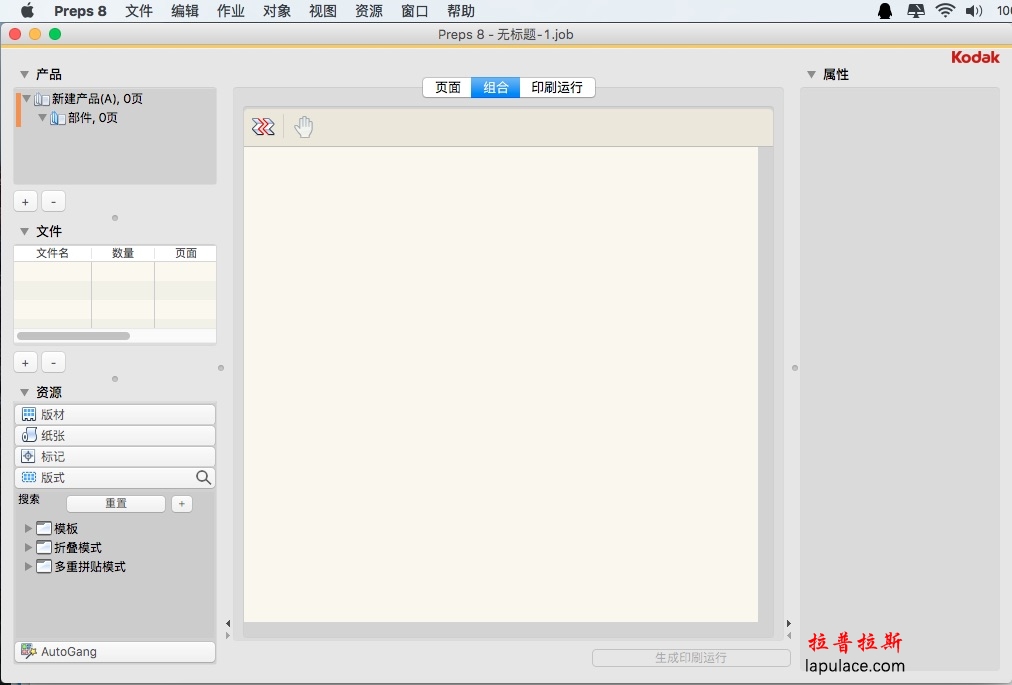1012x685 pixels.
Task: Collapse the 产品 panel section
Action: 24,75
